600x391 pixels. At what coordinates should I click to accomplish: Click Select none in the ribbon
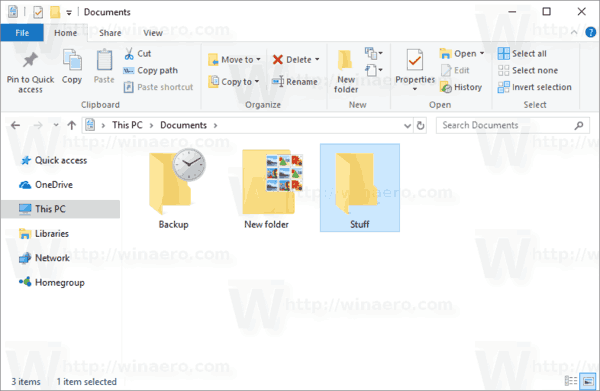pyautogui.click(x=528, y=70)
